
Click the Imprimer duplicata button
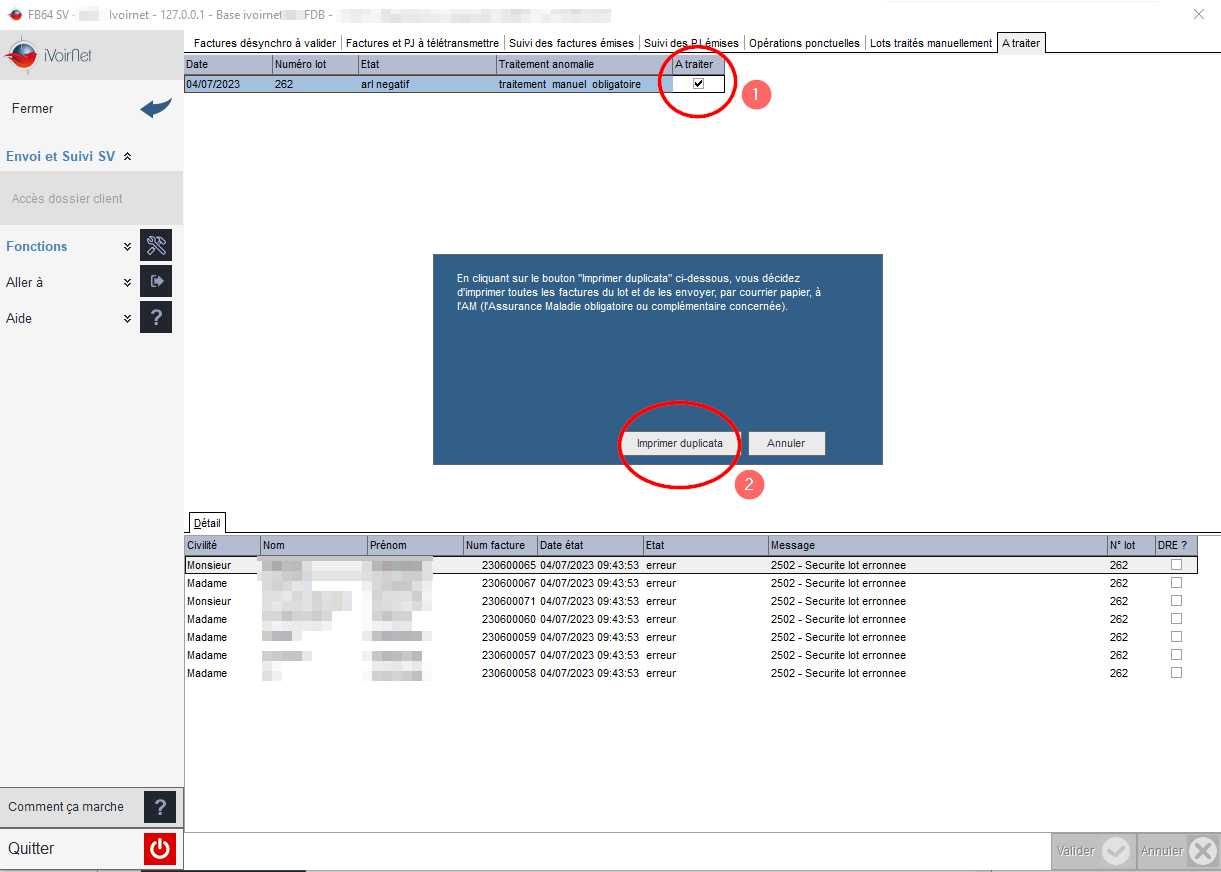pyautogui.click(x=680, y=443)
